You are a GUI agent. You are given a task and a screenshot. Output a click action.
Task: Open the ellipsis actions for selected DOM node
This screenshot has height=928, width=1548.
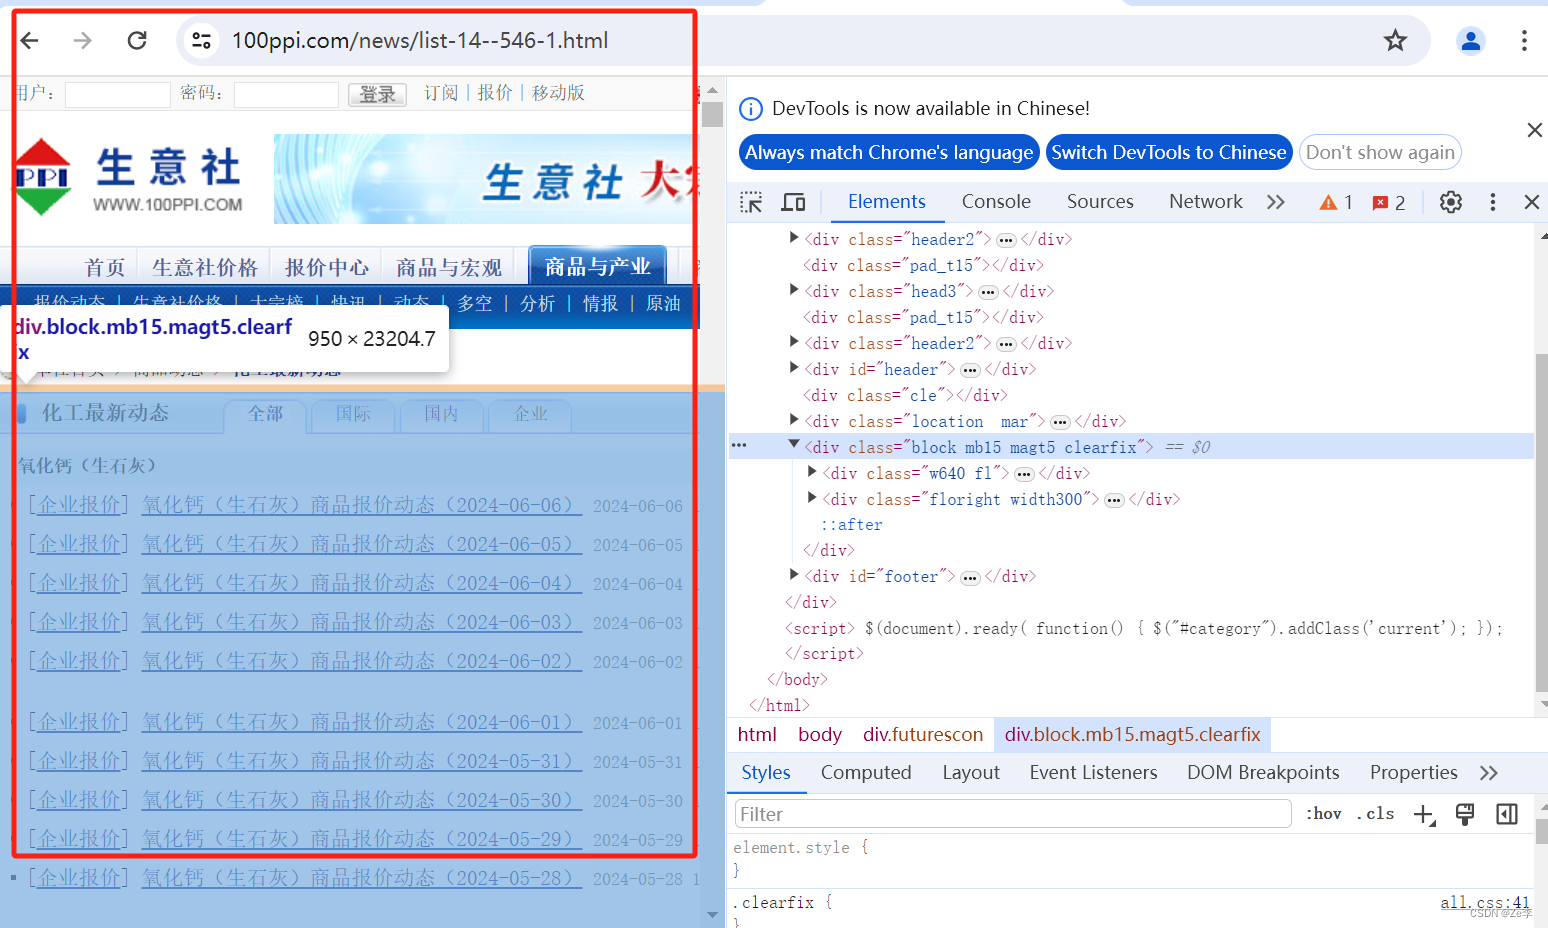tap(739, 445)
